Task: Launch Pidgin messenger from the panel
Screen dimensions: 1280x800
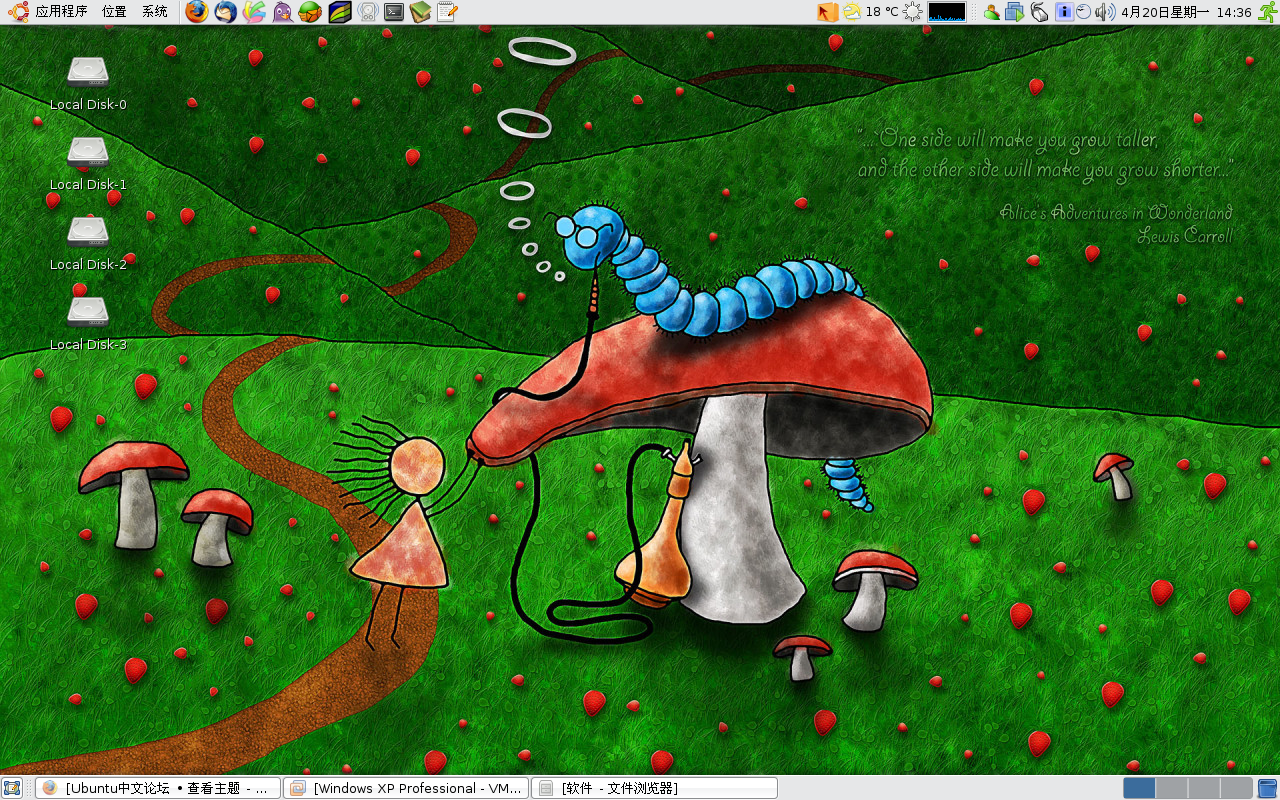Action: pos(283,12)
